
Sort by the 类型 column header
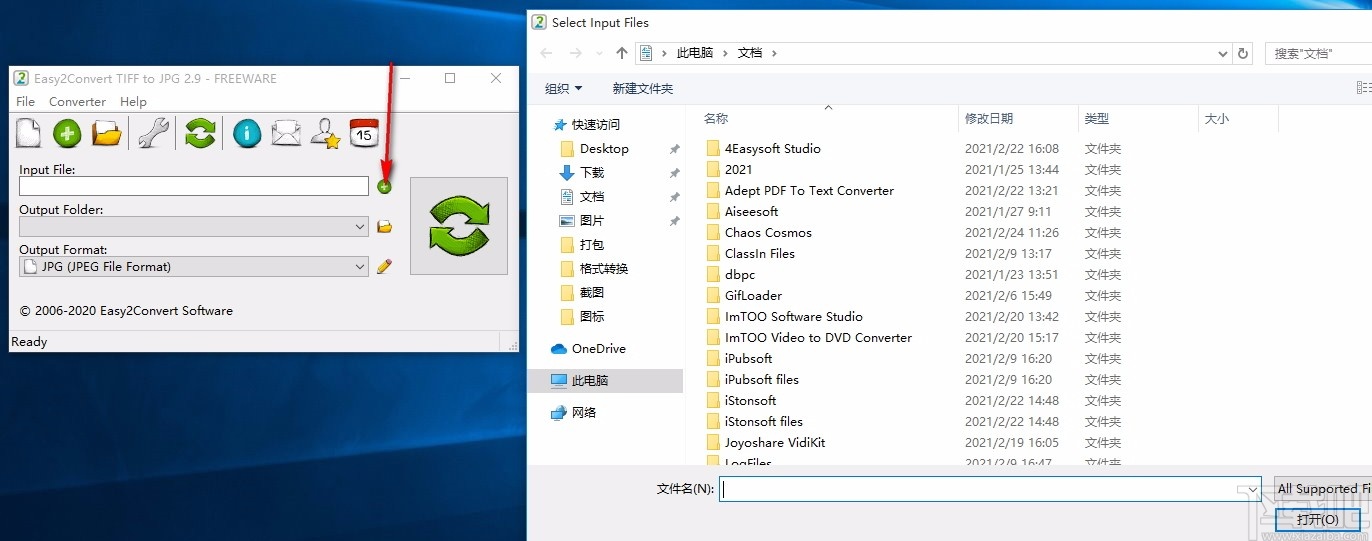[x=1096, y=118]
